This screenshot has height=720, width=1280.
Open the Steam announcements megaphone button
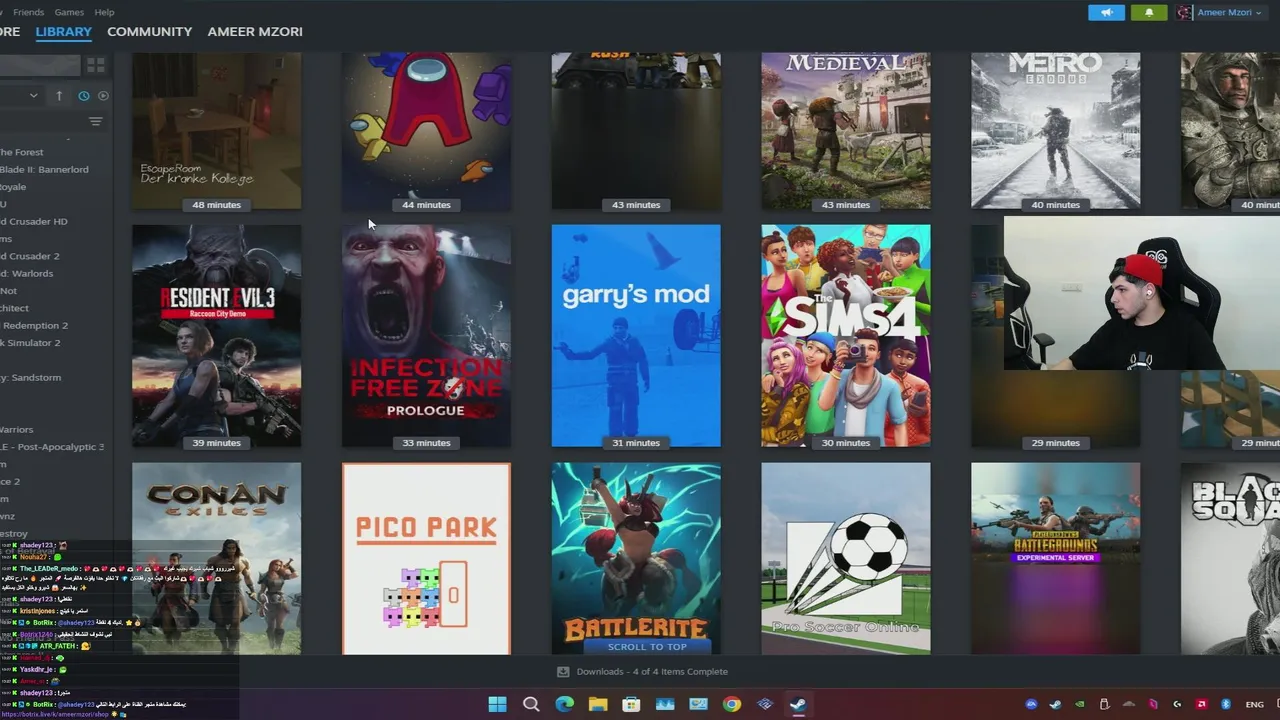[x=1107, y=12]
